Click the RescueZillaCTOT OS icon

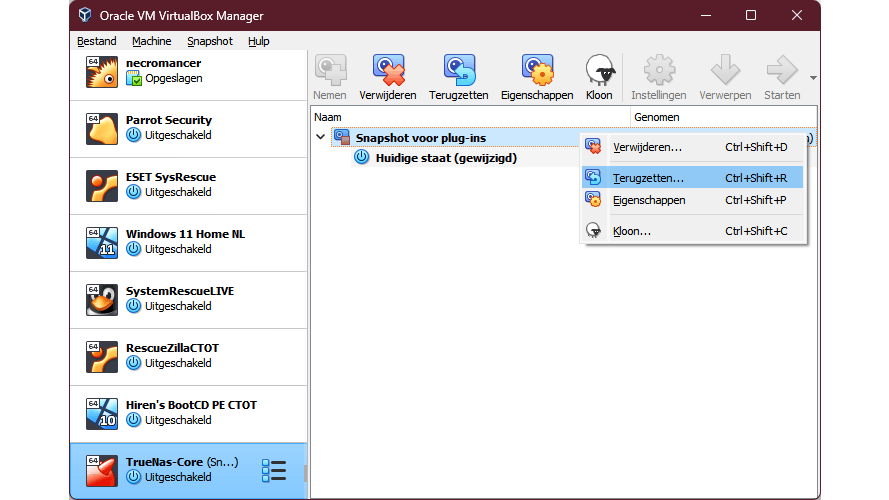point(102,357)
